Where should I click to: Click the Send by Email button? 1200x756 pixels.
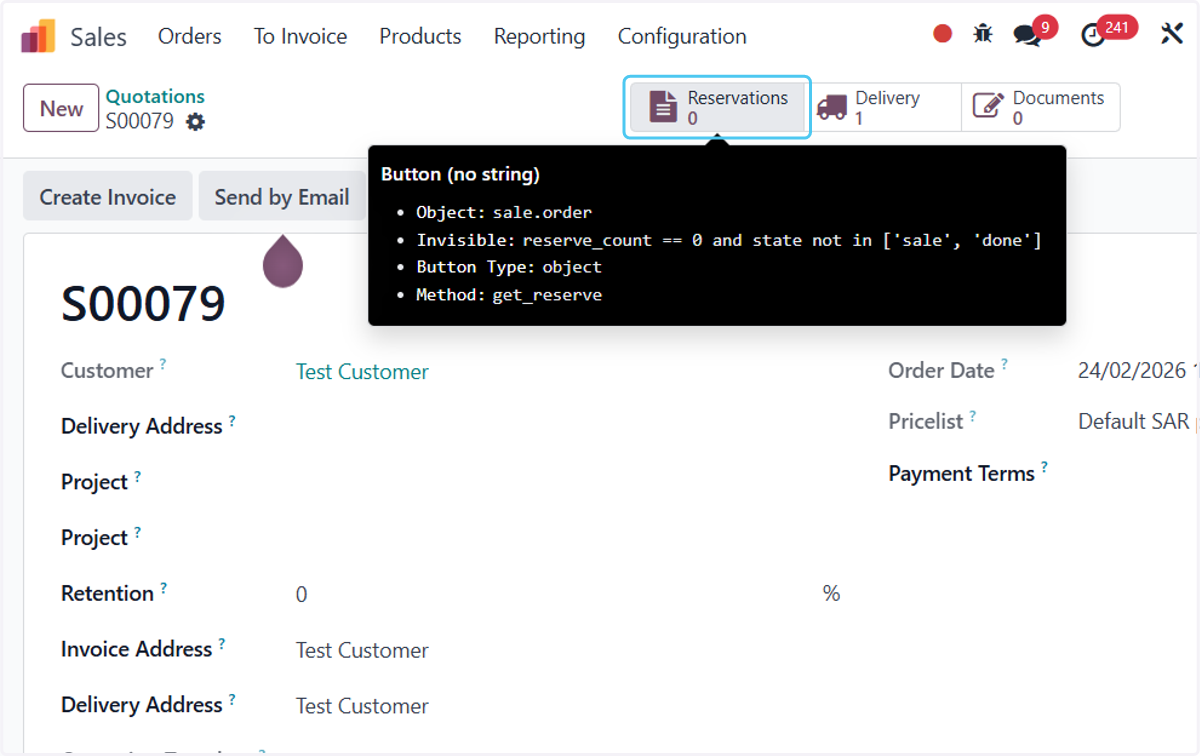tap(282, 197)
